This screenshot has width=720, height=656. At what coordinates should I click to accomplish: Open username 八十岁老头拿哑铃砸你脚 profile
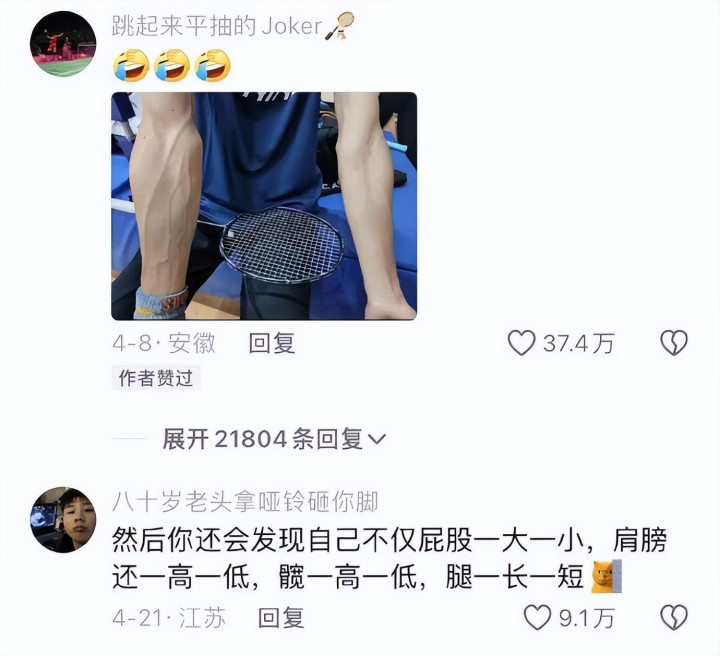(245, 501)
